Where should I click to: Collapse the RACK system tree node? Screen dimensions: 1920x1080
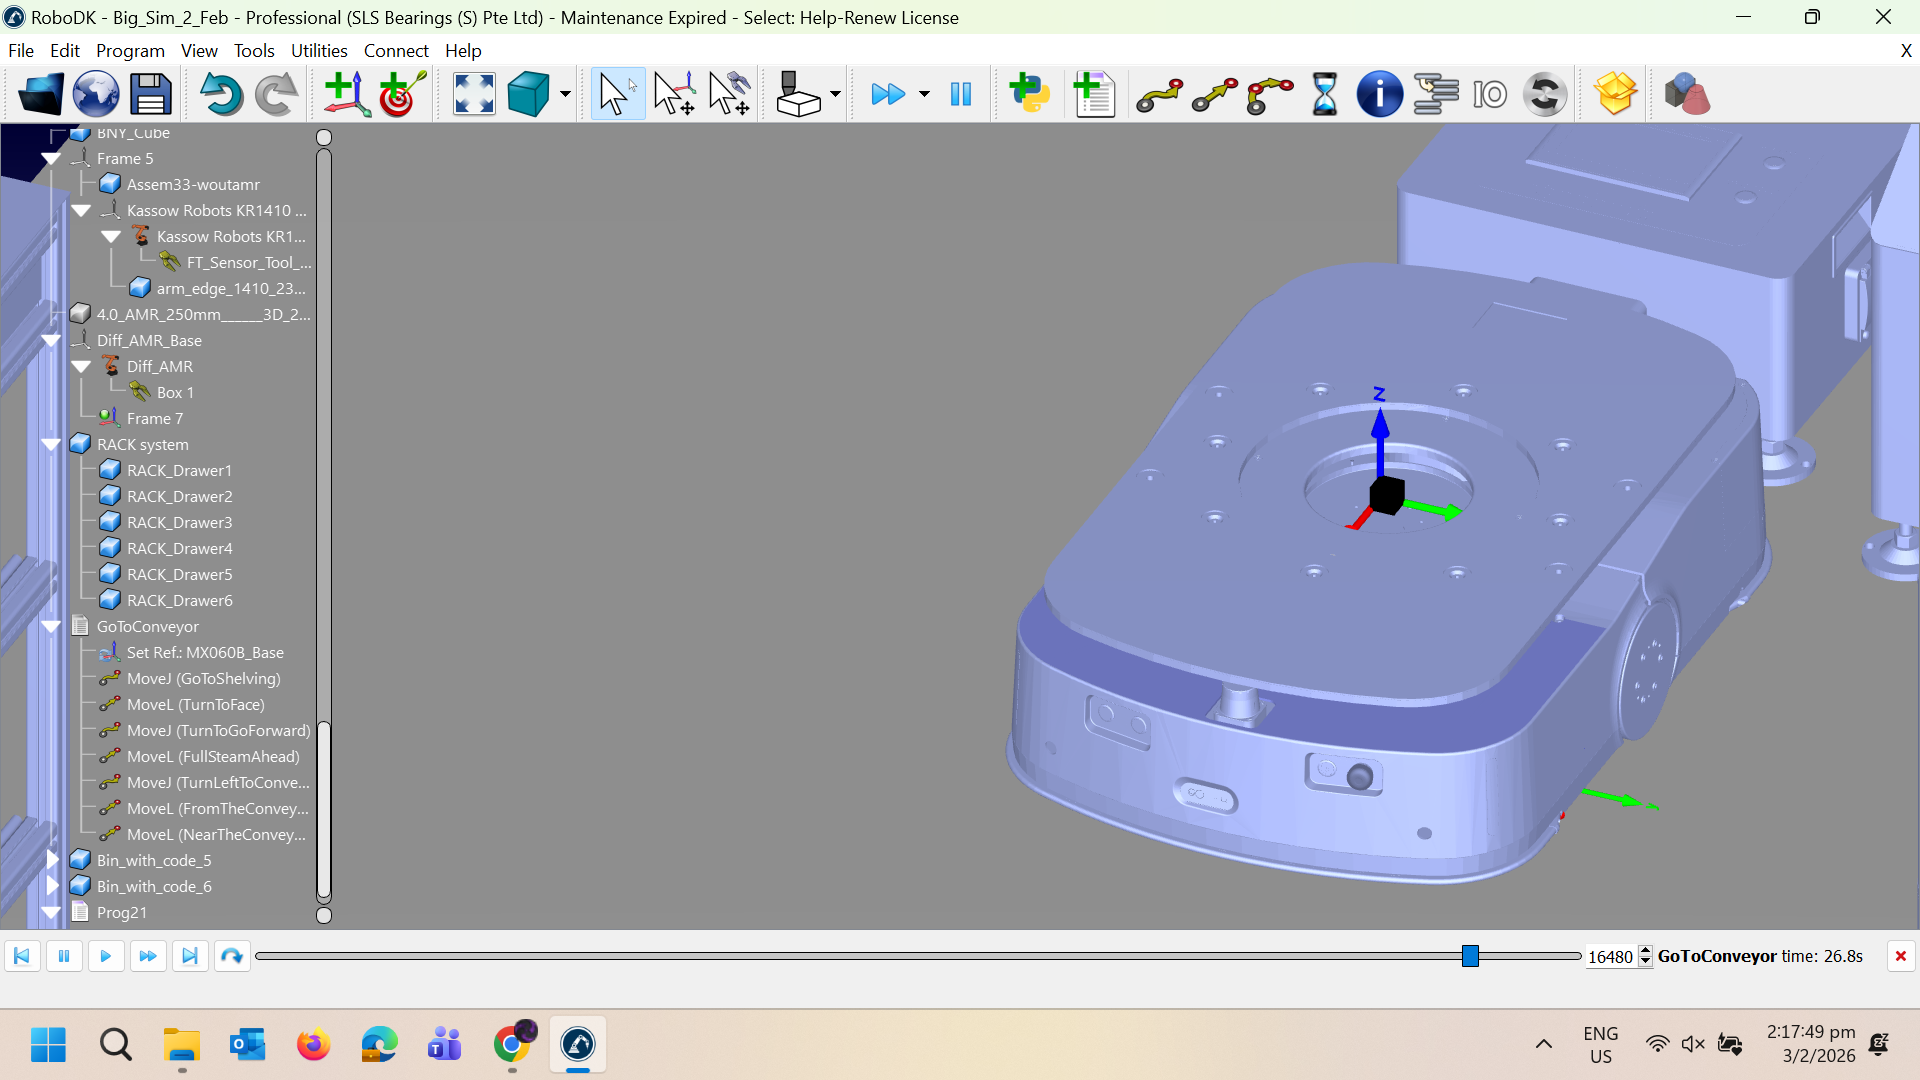coord(51,444)
